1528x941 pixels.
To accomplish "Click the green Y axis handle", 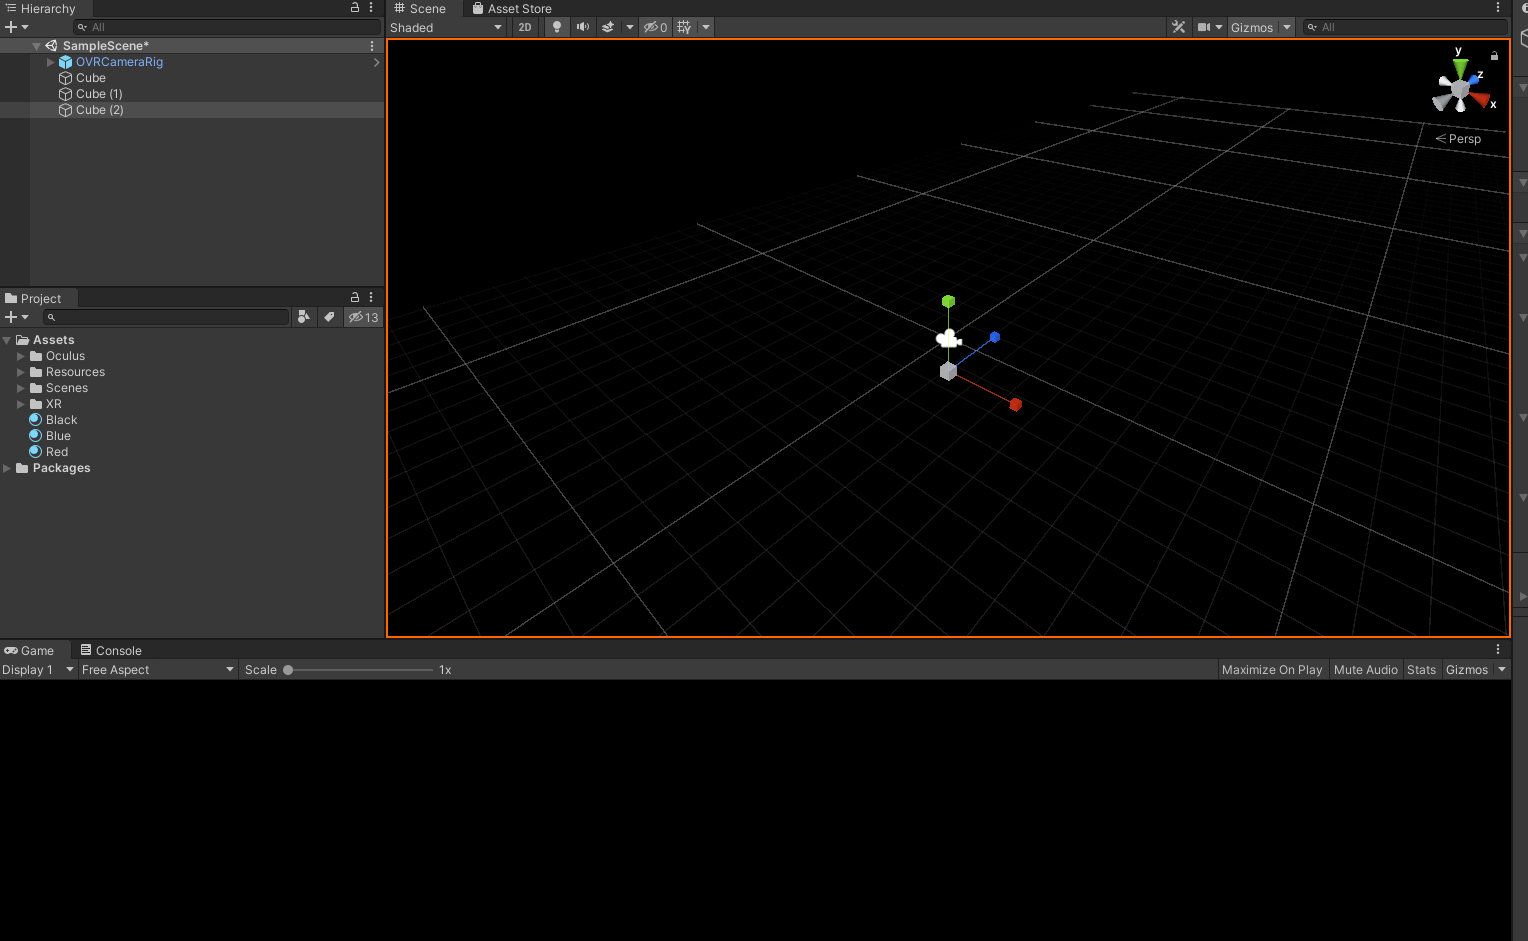I will pos(948,301).
